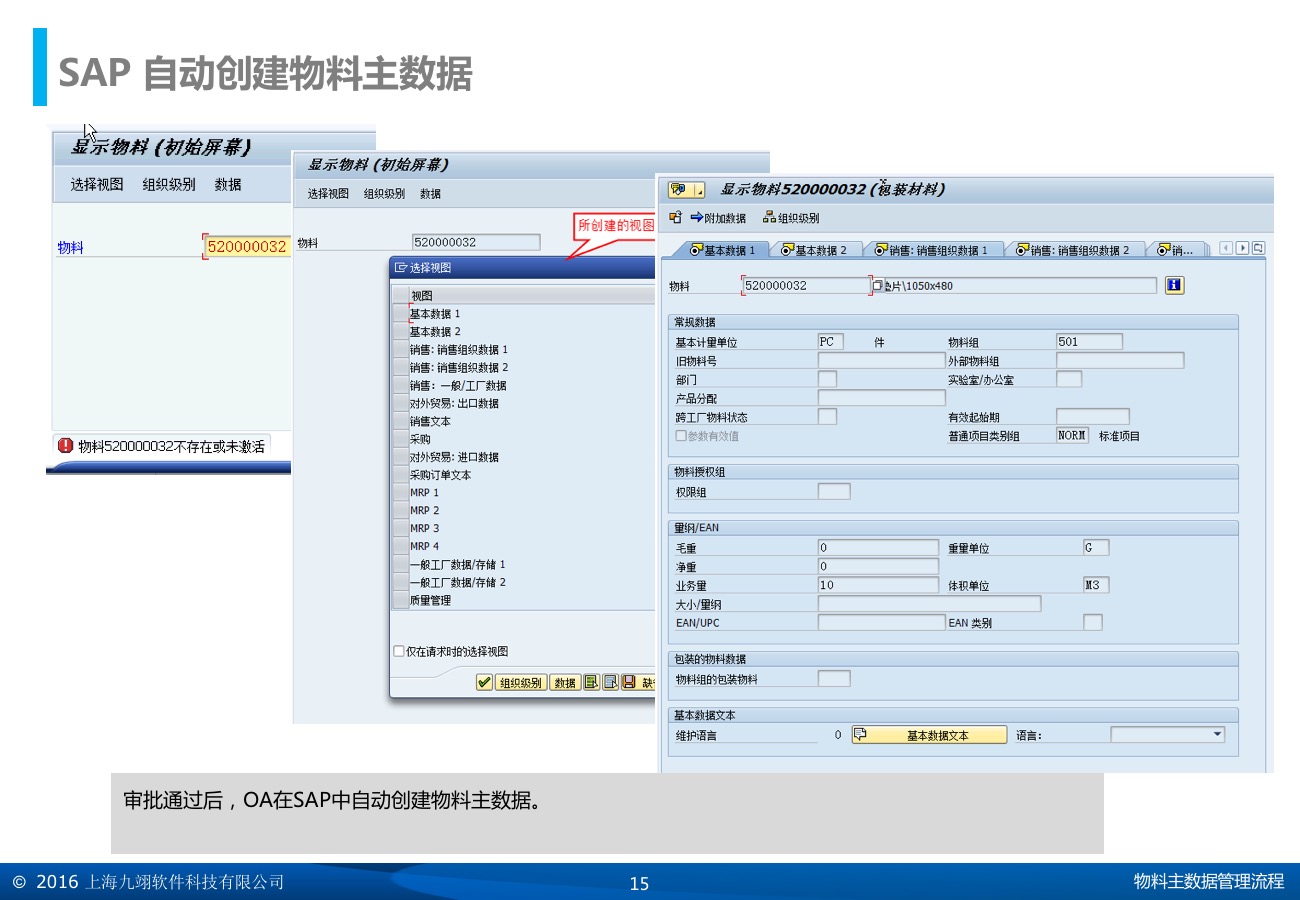The width and height of the screenshot is (1300, 900).
Task: Click the tab list icon after the arrows
Action: click(x=1258, y=248)
